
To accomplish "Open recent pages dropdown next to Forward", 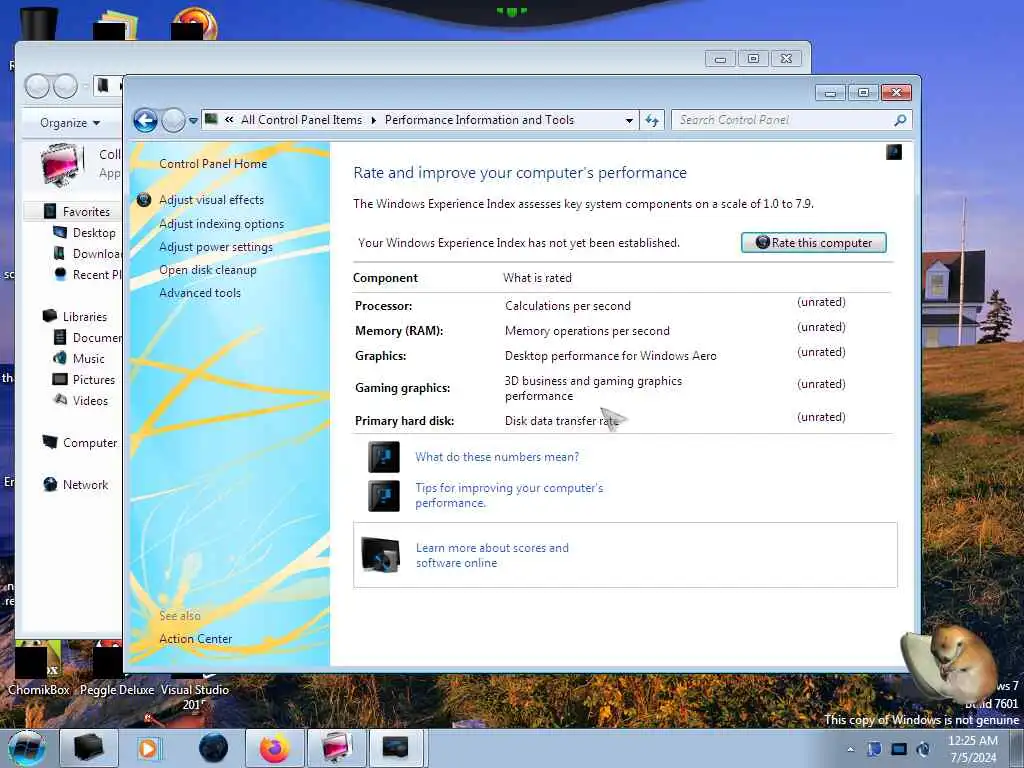I will click(x=193, y=121).
